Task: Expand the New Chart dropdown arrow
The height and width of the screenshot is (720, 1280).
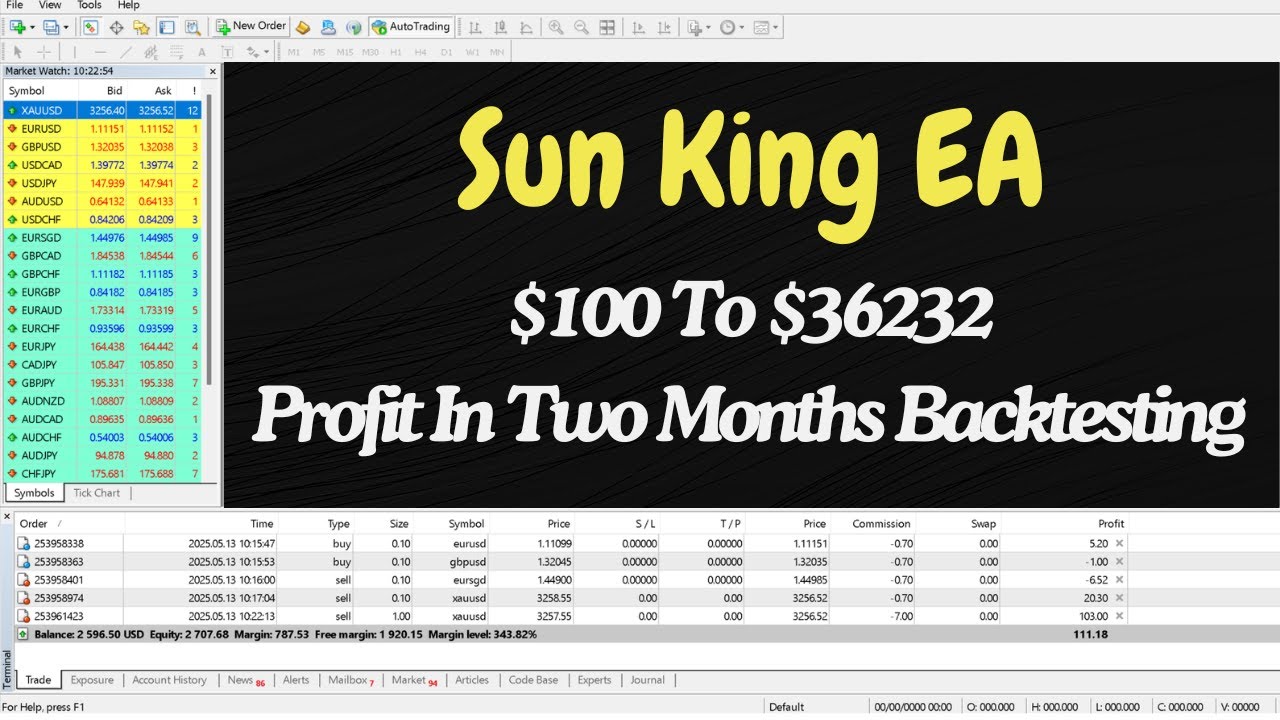Action: (x=32, y=27)
